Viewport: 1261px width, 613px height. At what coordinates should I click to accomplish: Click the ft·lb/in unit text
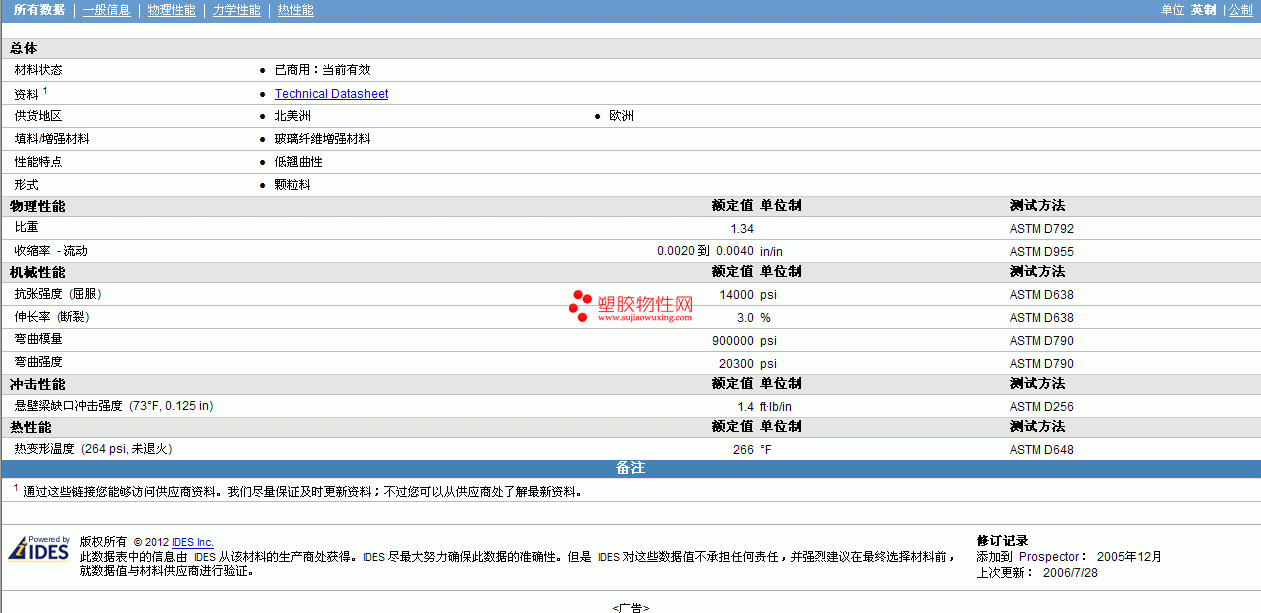coord(776,407)
